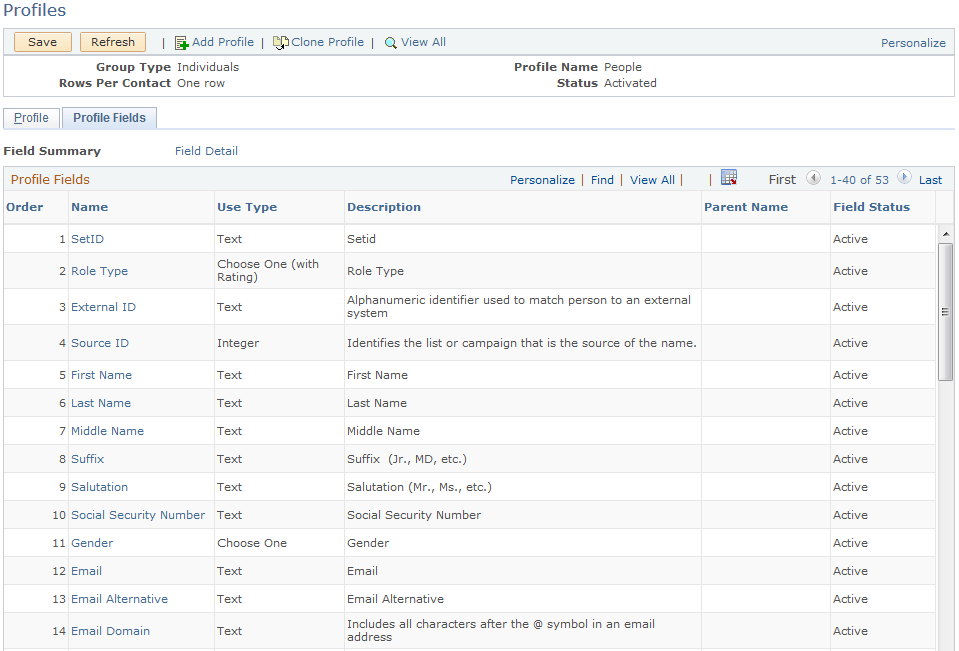Click the 'One row' value
959x651 pixels.
[201, 83]
